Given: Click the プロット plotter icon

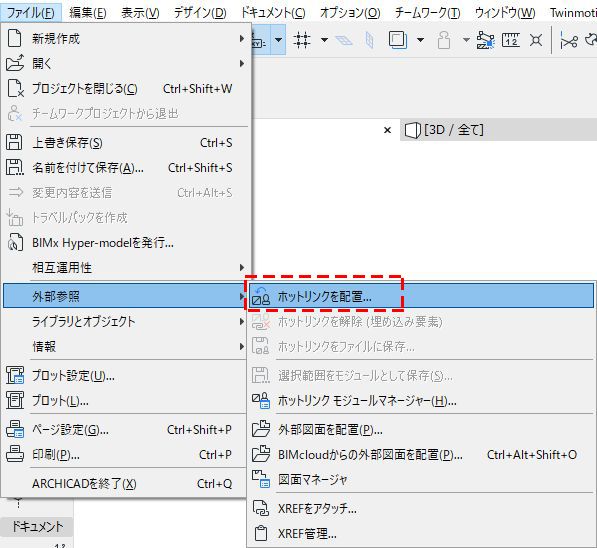Looking at the screenshot, I should tap(15, 400).
